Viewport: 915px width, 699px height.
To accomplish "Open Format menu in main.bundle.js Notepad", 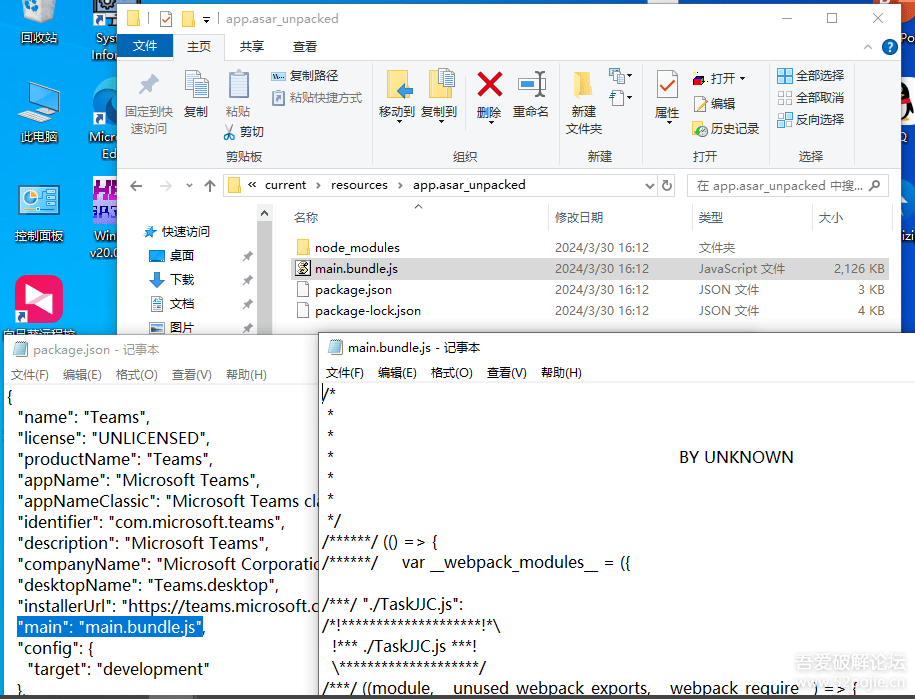I will (x=451, y=373).
